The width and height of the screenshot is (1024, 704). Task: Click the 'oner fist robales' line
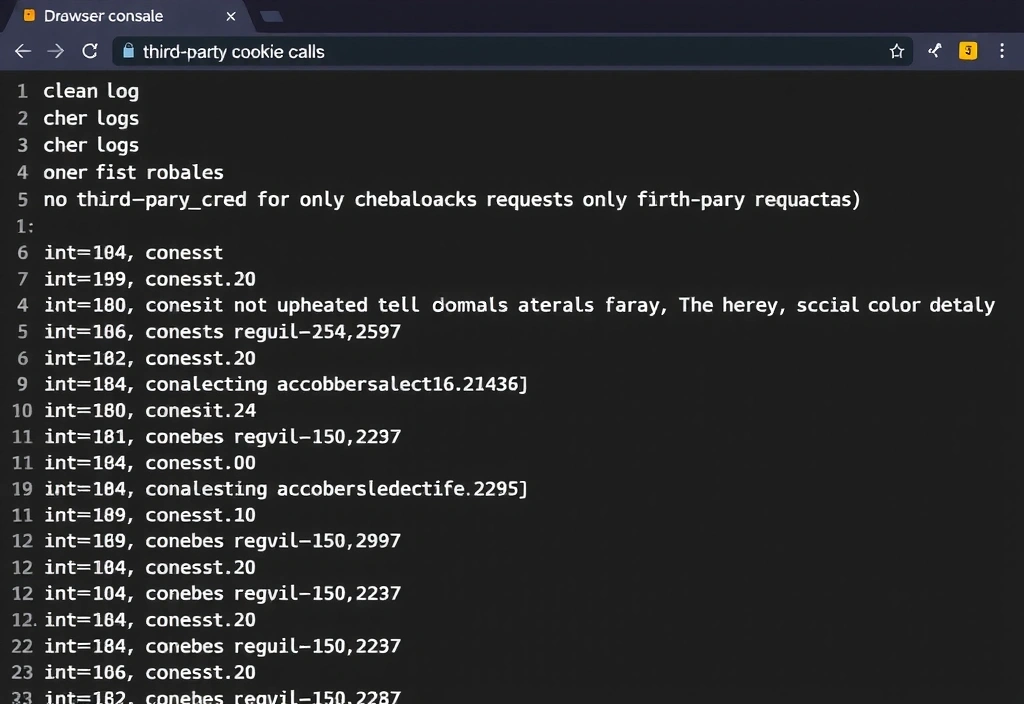[133, 172]
